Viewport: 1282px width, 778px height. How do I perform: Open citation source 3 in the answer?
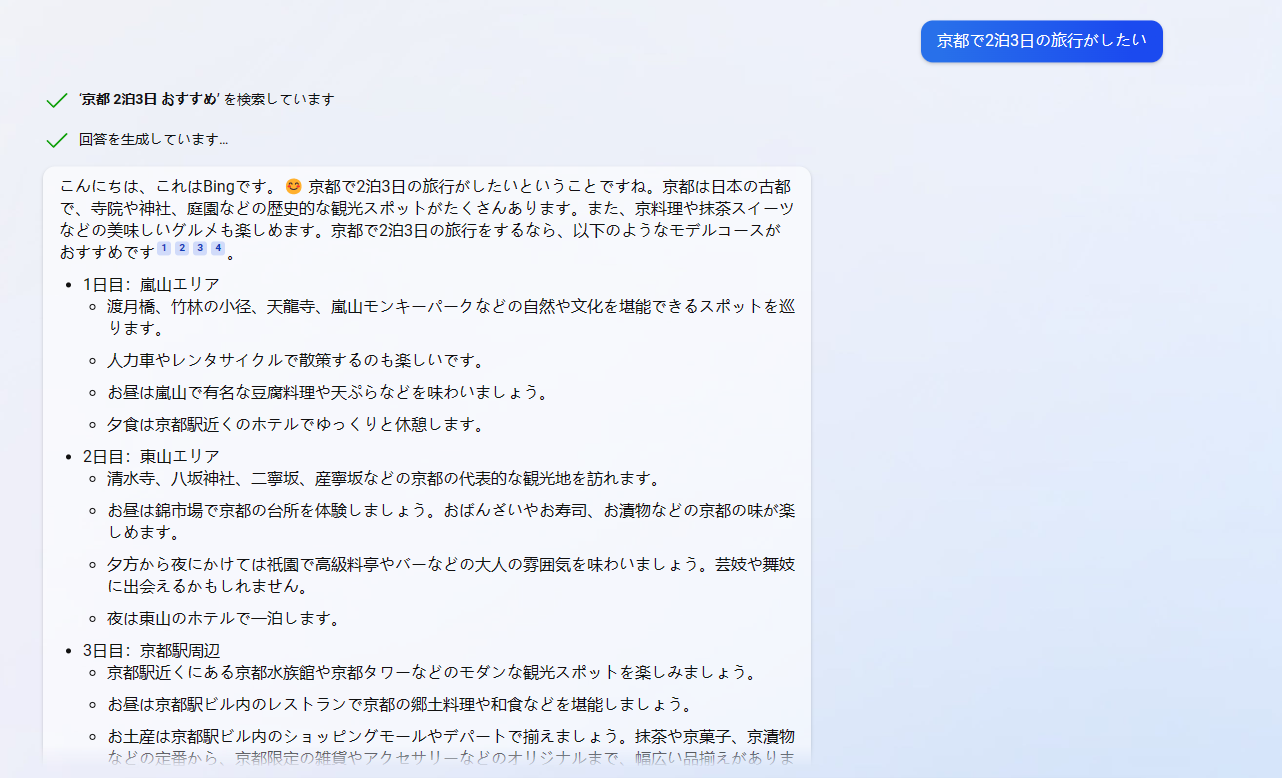[x=200, y=248]
